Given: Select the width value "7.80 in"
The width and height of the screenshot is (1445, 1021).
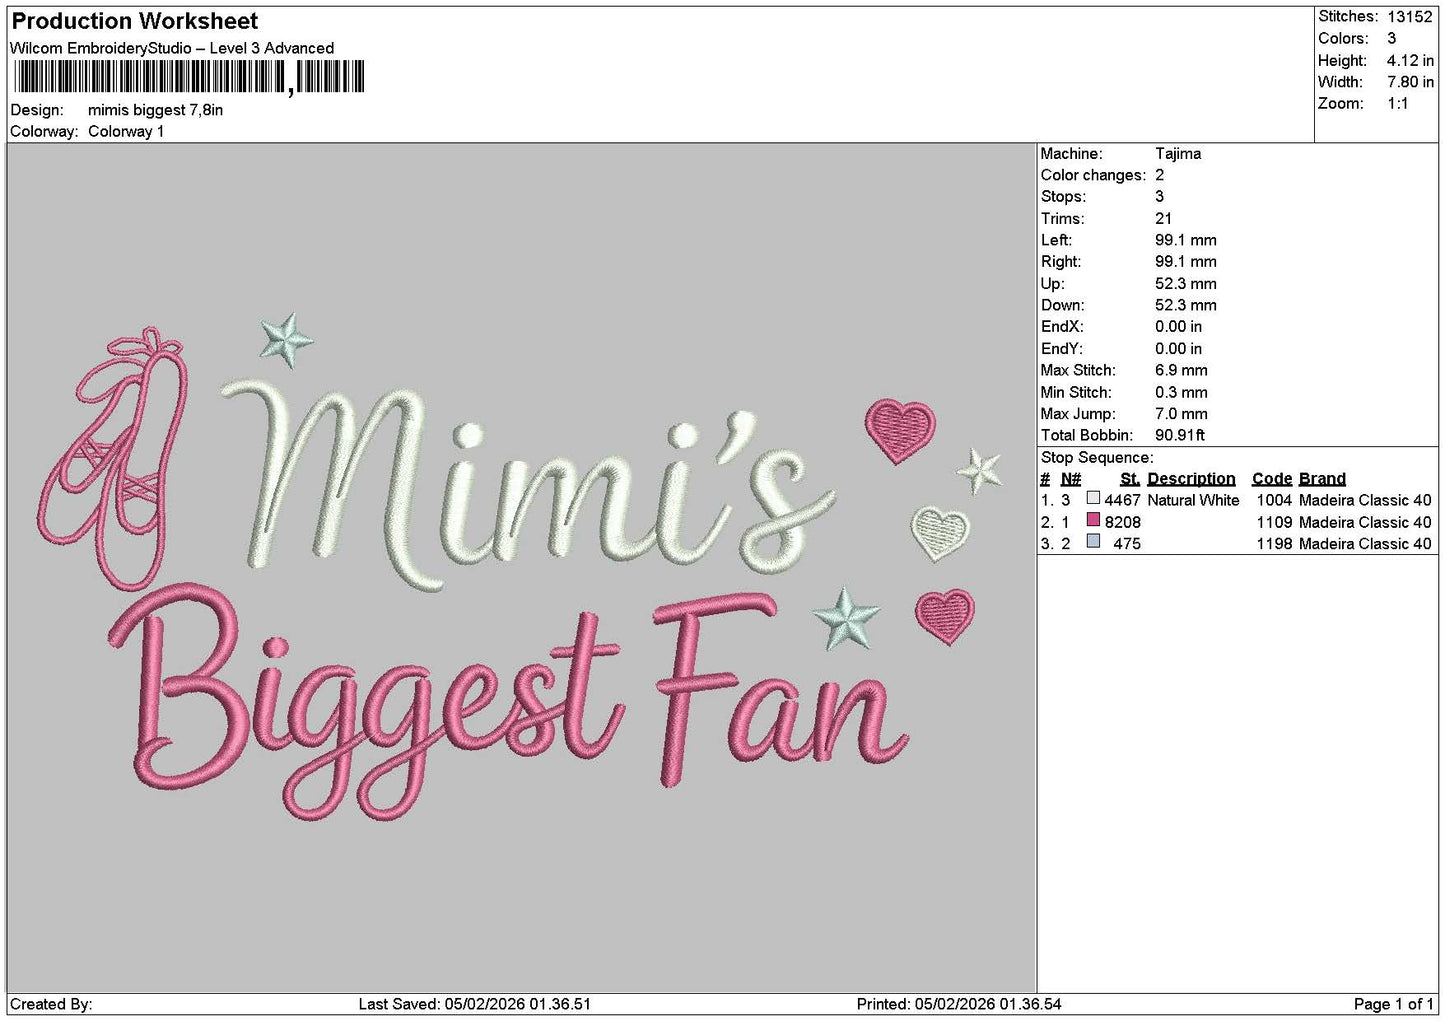Looking at the screenshot, I should [x=1410, y=82].
